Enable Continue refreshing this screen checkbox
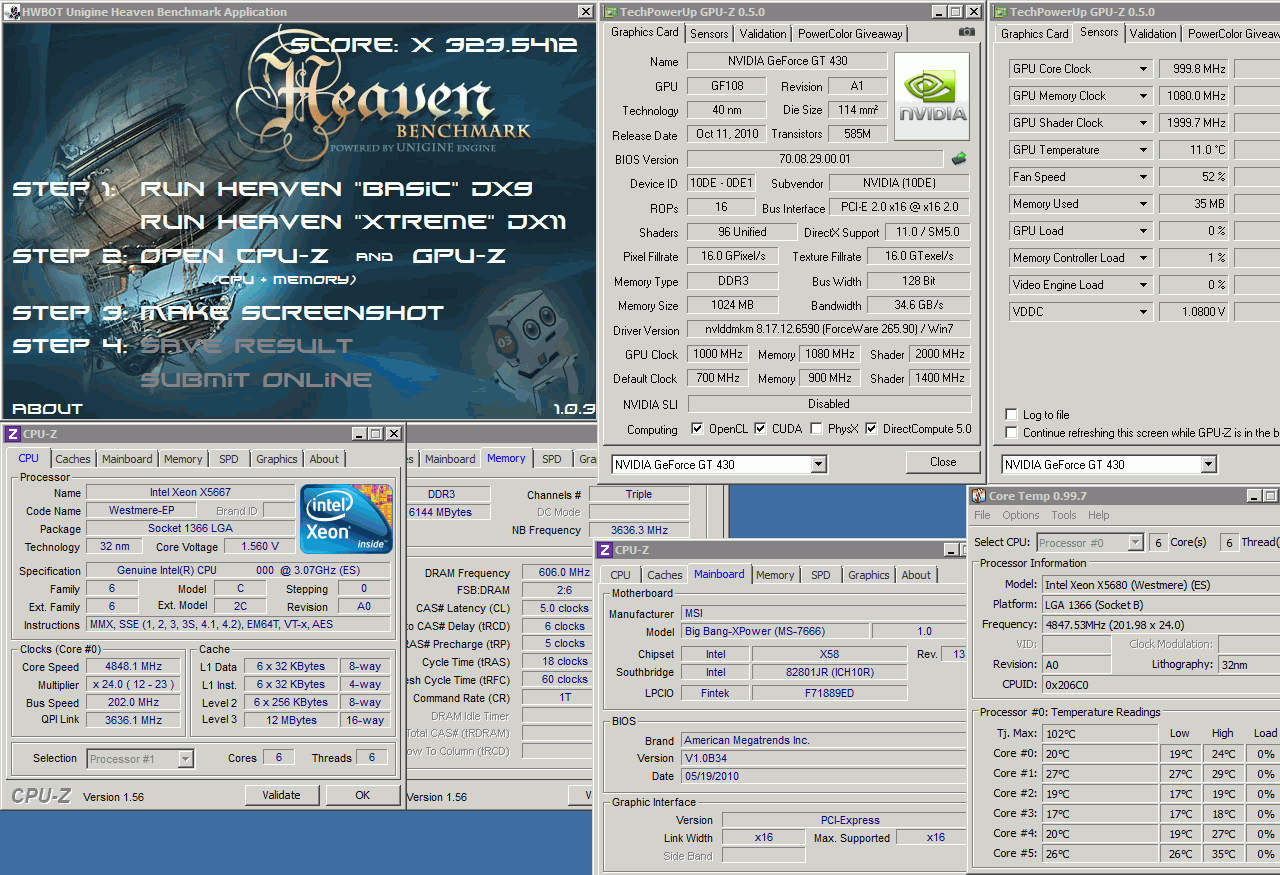This screenshot has width=1280, height=875. [1012, 433]
